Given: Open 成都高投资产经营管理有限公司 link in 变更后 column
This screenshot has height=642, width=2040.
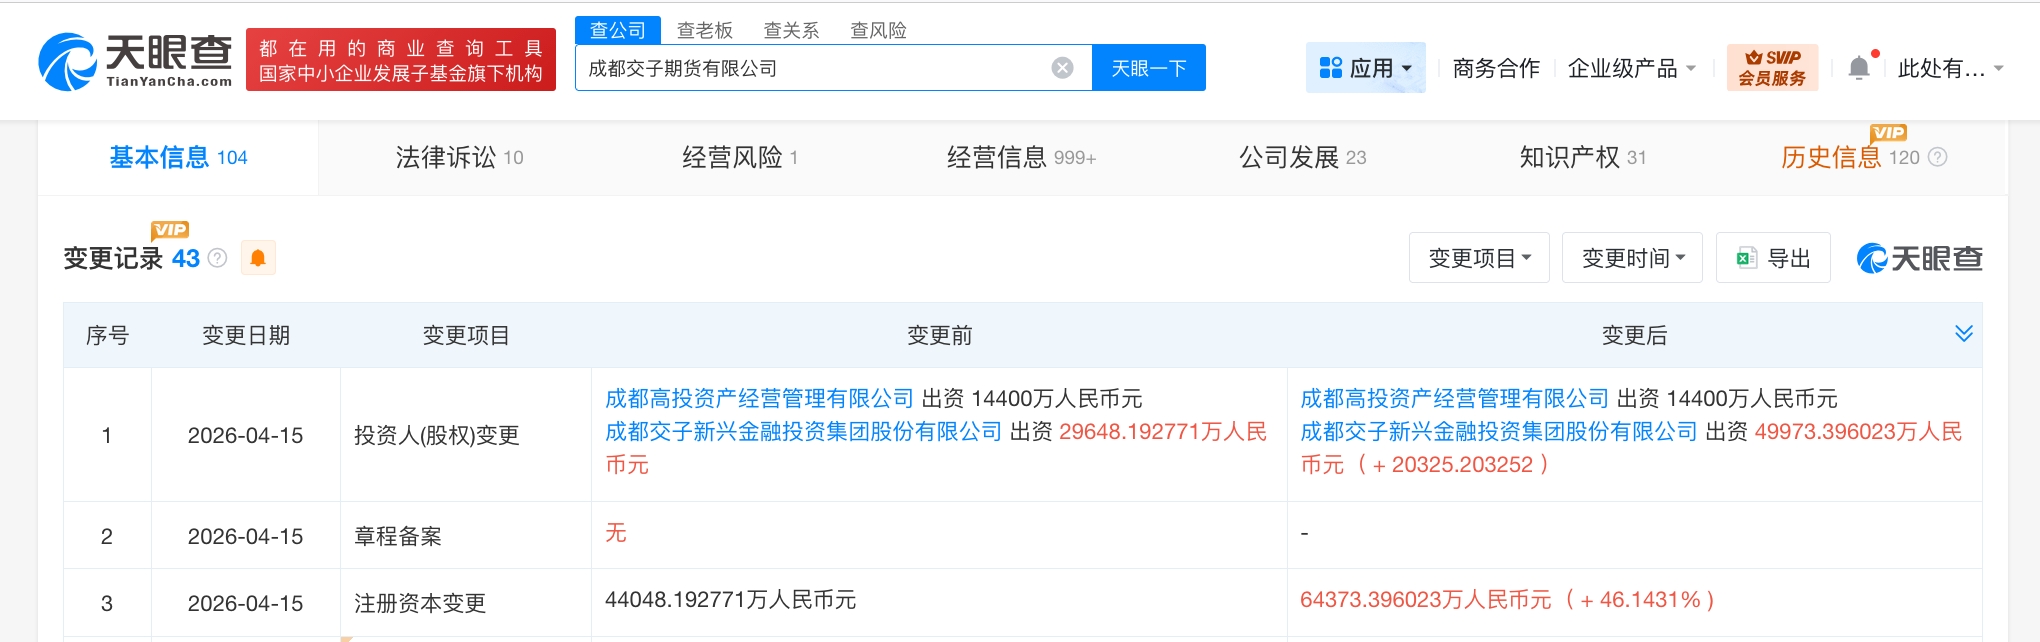Looking at the screenshot, I should pyautogui.click(x=1454, y=398).
